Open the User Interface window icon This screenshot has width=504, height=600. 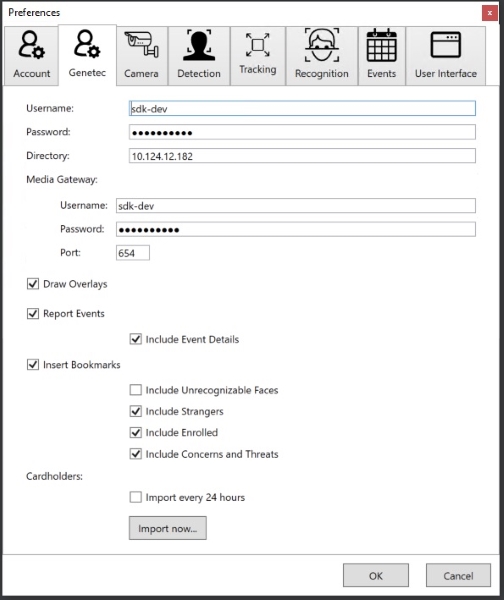coord(445,45)
